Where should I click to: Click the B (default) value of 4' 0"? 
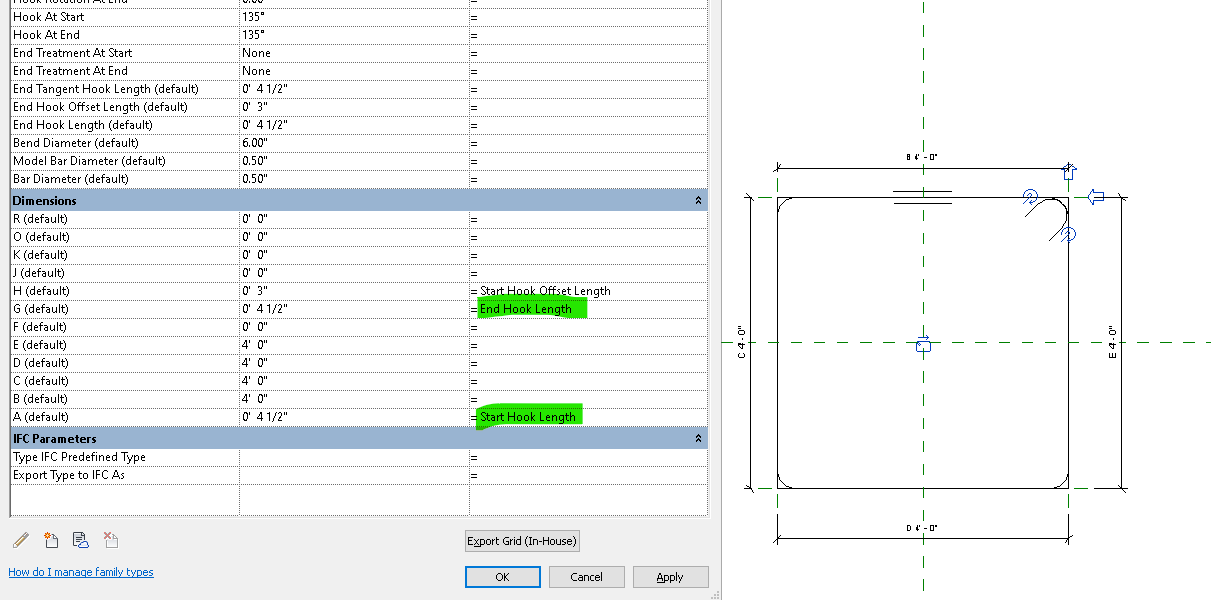tap(300, 398)
